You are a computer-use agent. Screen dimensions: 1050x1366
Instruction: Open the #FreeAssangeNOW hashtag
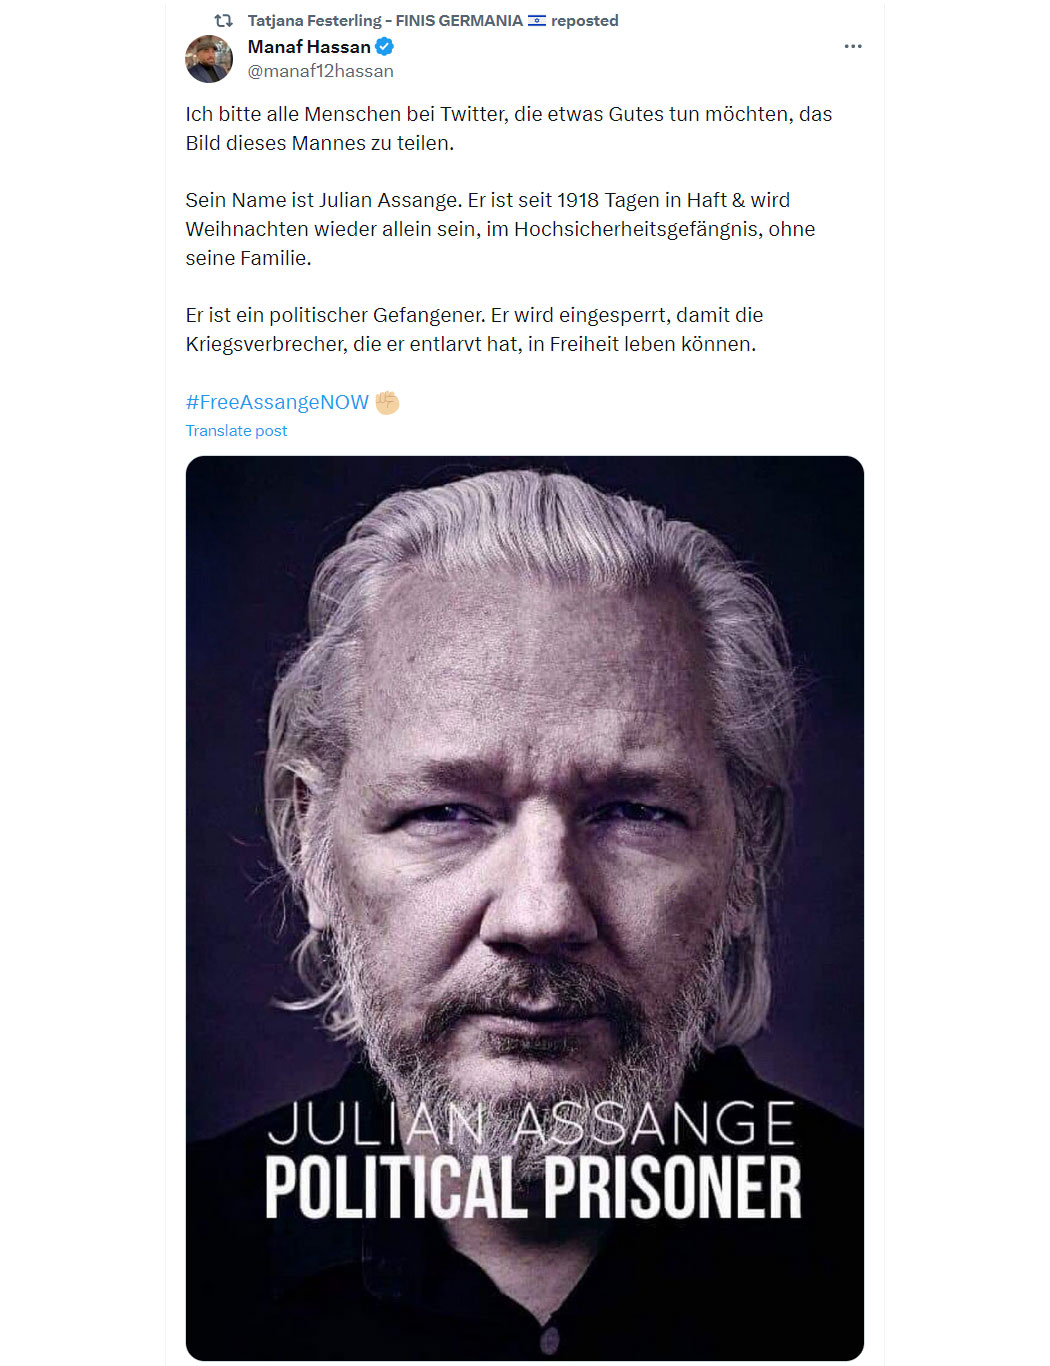point(277,402)
